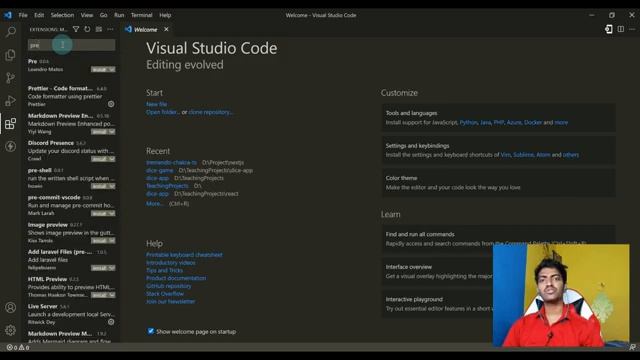Open the errors and warnings status indicator

pyautogui.click(x=18, y=347)
